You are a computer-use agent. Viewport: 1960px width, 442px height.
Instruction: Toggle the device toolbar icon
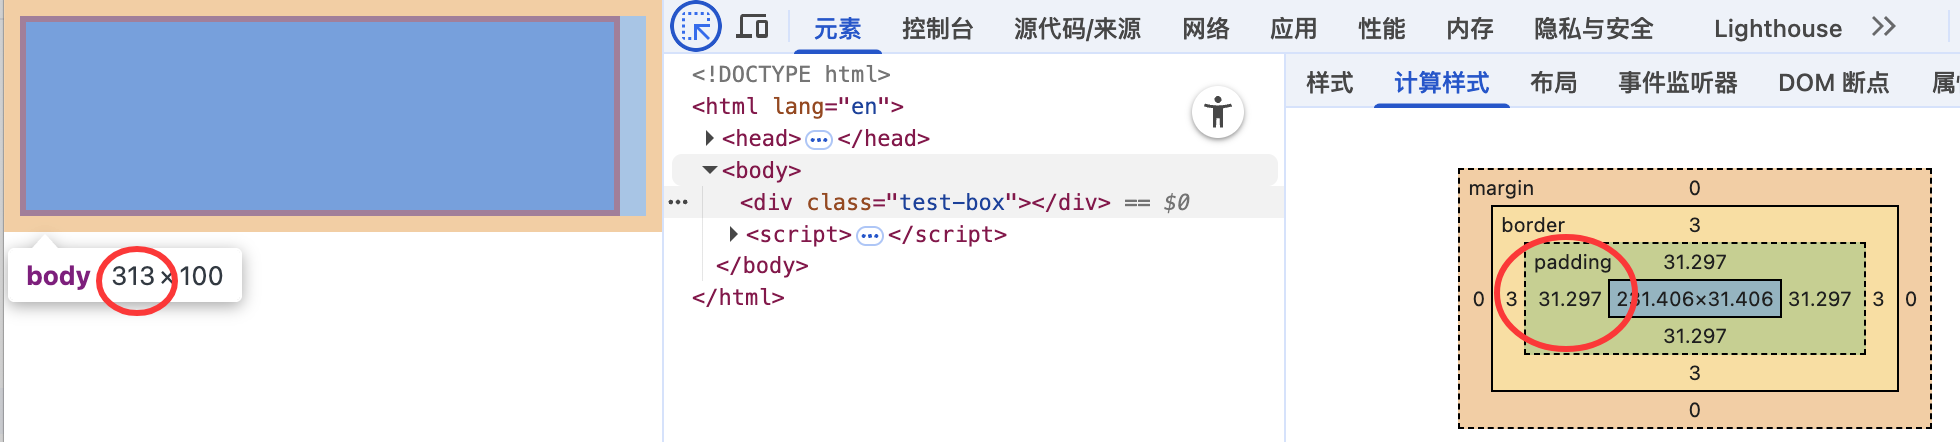click(752, 26)
